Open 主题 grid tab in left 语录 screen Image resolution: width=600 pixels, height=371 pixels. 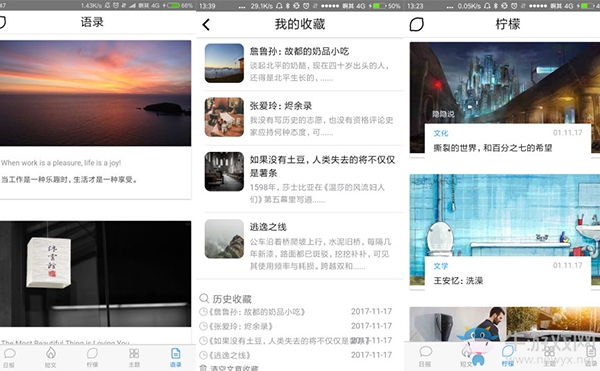134,358
